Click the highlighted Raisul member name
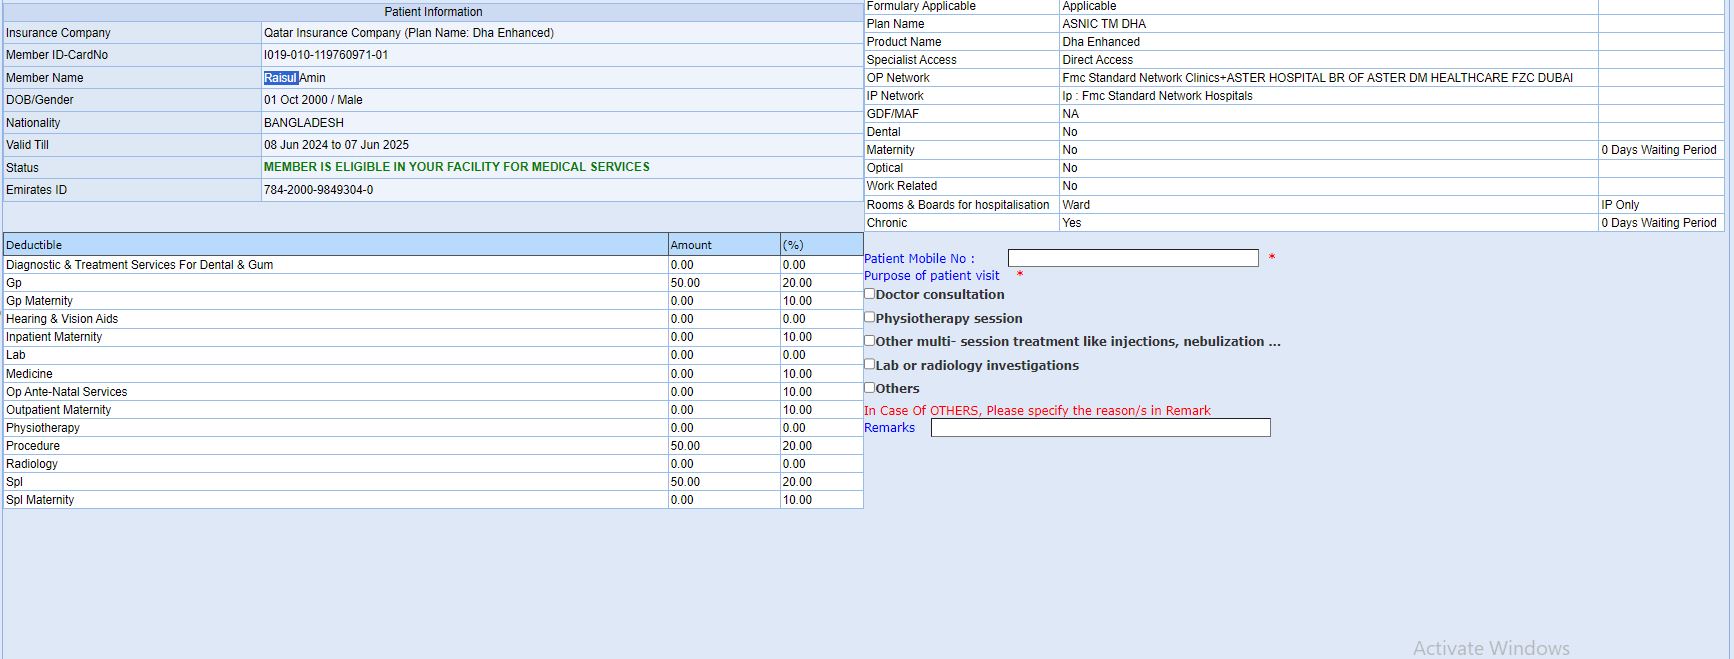The image size is (1734, 659). tap(281, 78)
